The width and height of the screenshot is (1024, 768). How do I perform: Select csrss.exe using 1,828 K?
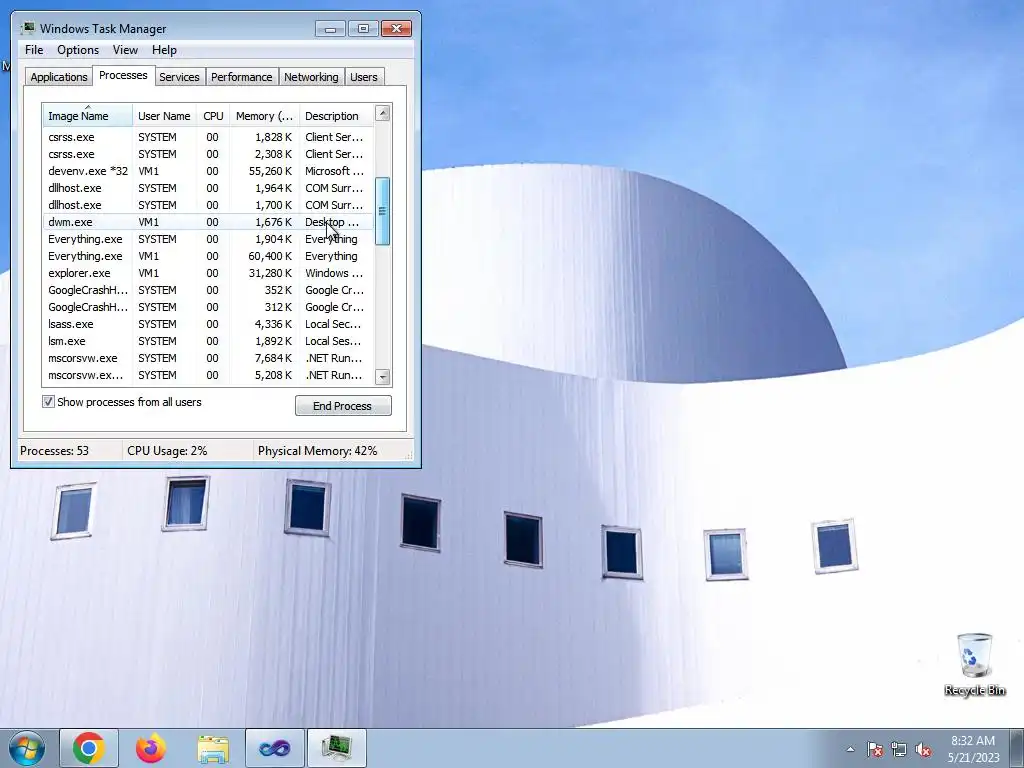(x=208, y=137)
